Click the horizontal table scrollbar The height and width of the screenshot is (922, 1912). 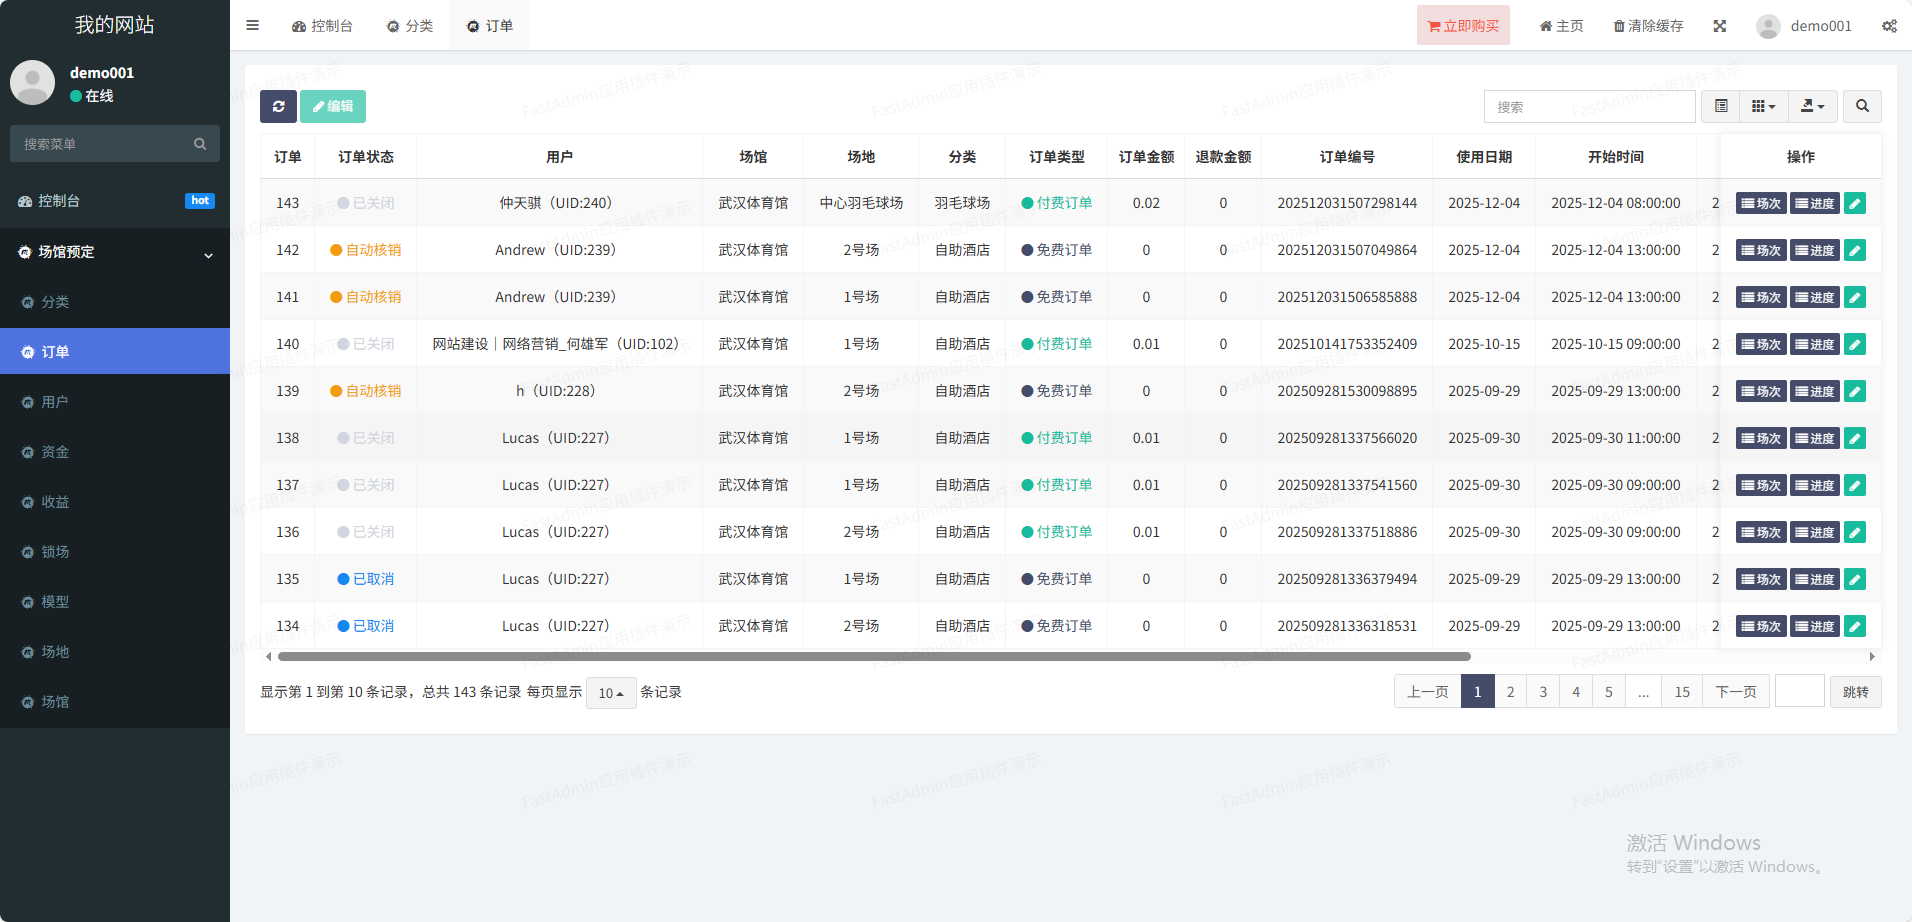873,657
